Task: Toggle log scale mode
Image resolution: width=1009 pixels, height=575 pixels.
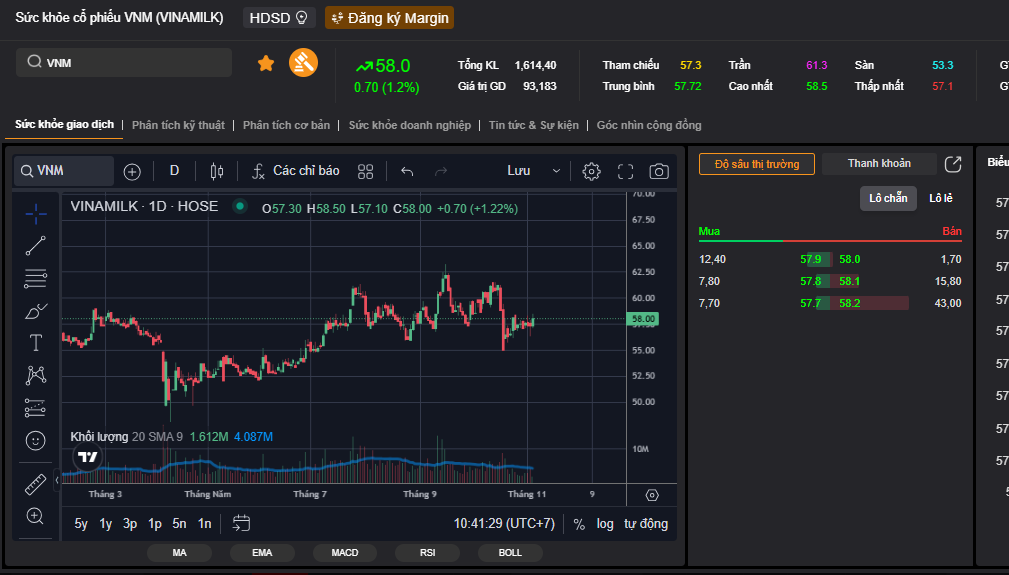Action: pos(605,524)
